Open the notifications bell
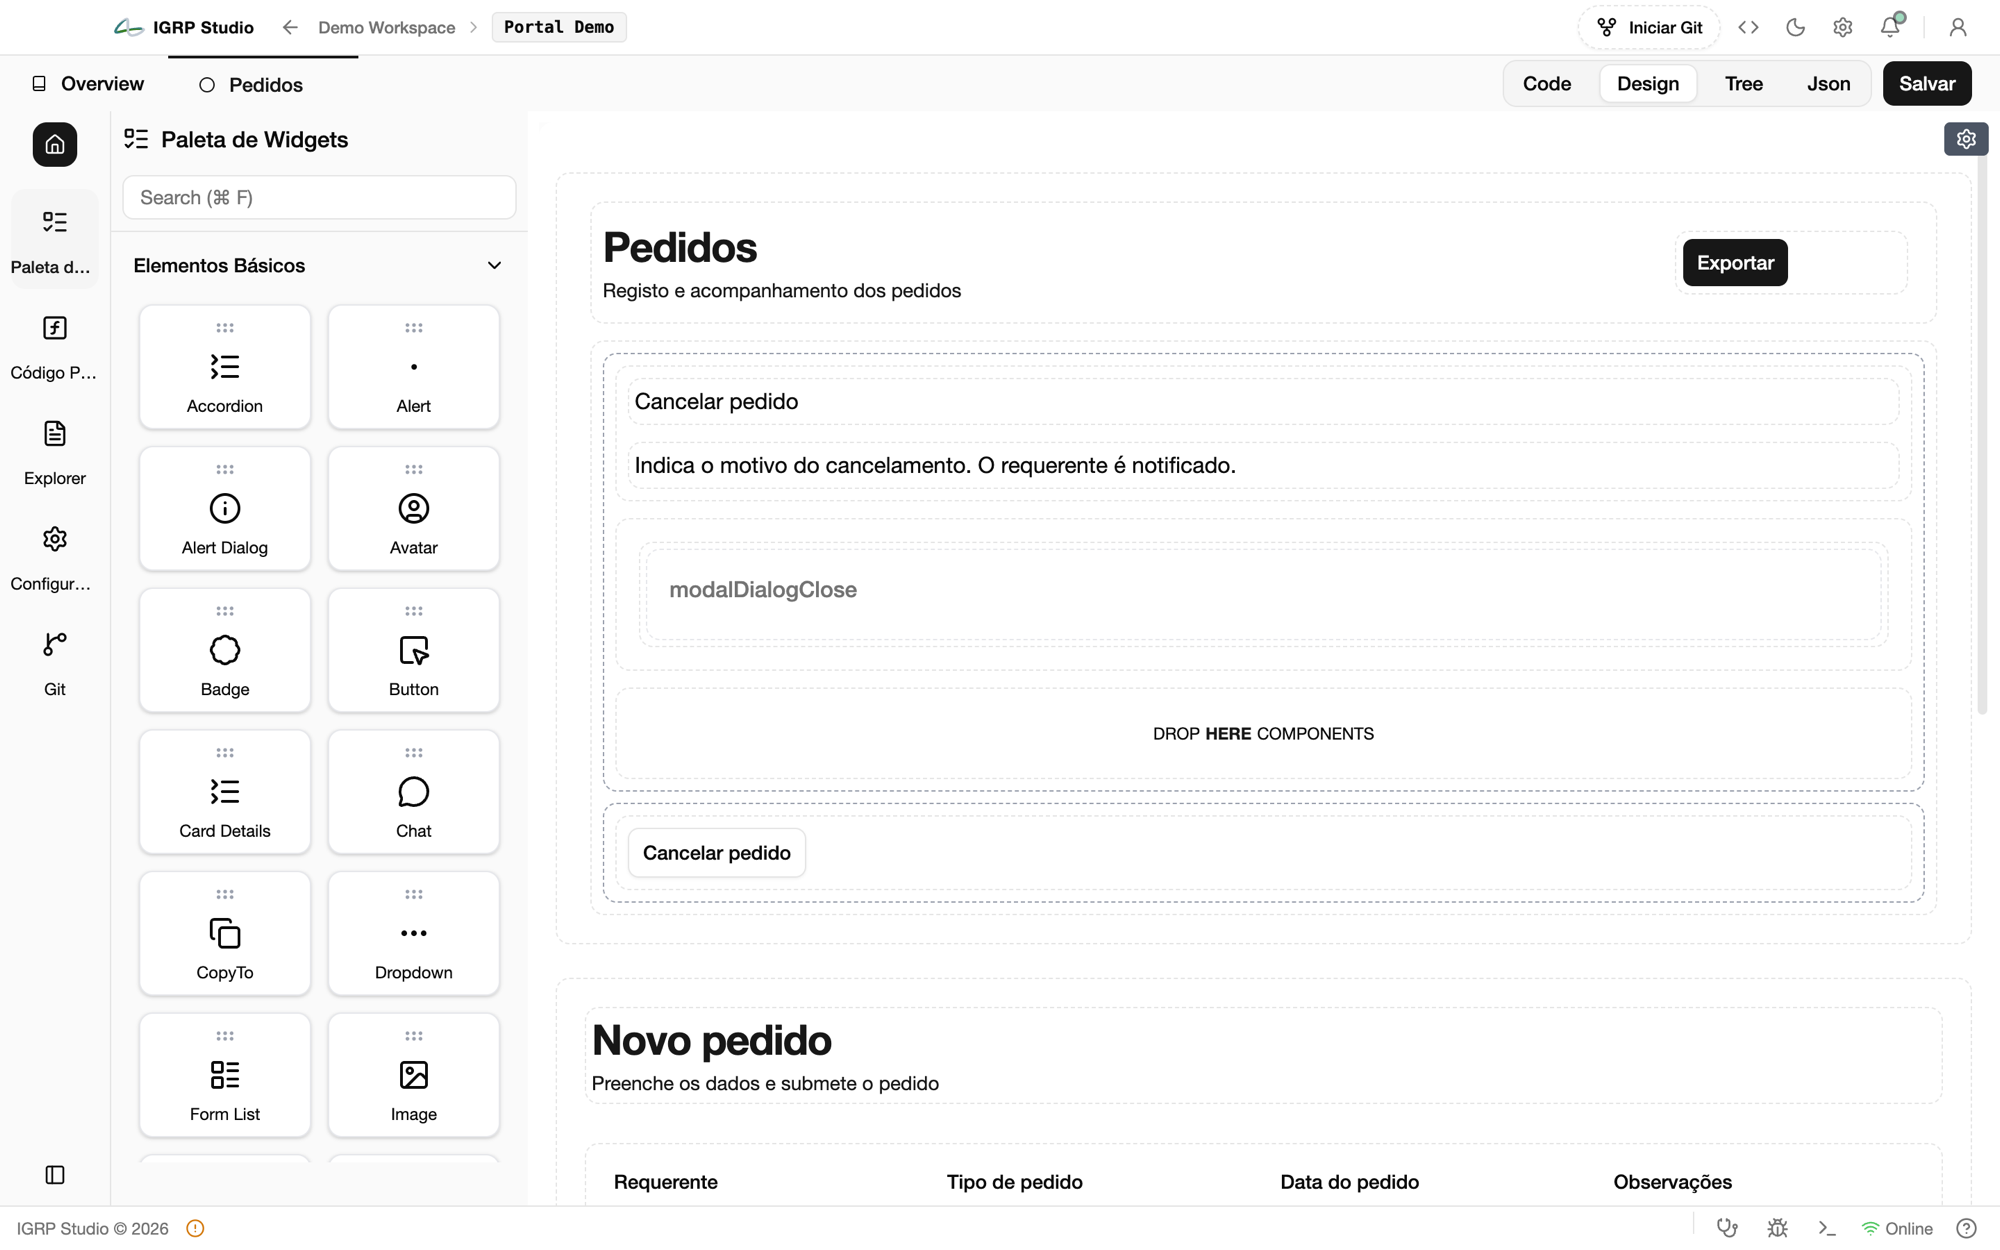 coord(1890,27)
